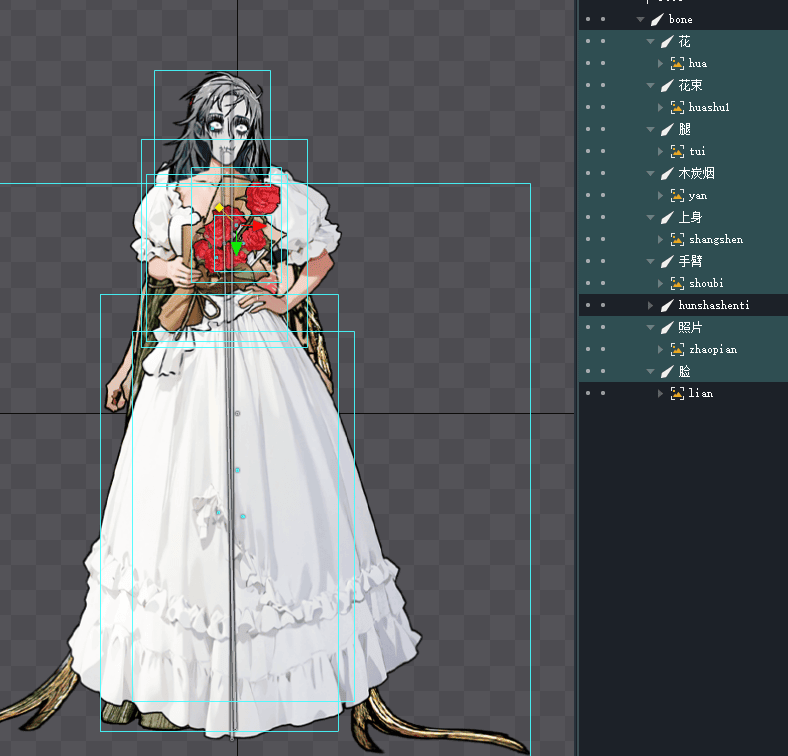788x756 pixels.
Task: Select the 手臂 bone label
Action: coord(690,262)
